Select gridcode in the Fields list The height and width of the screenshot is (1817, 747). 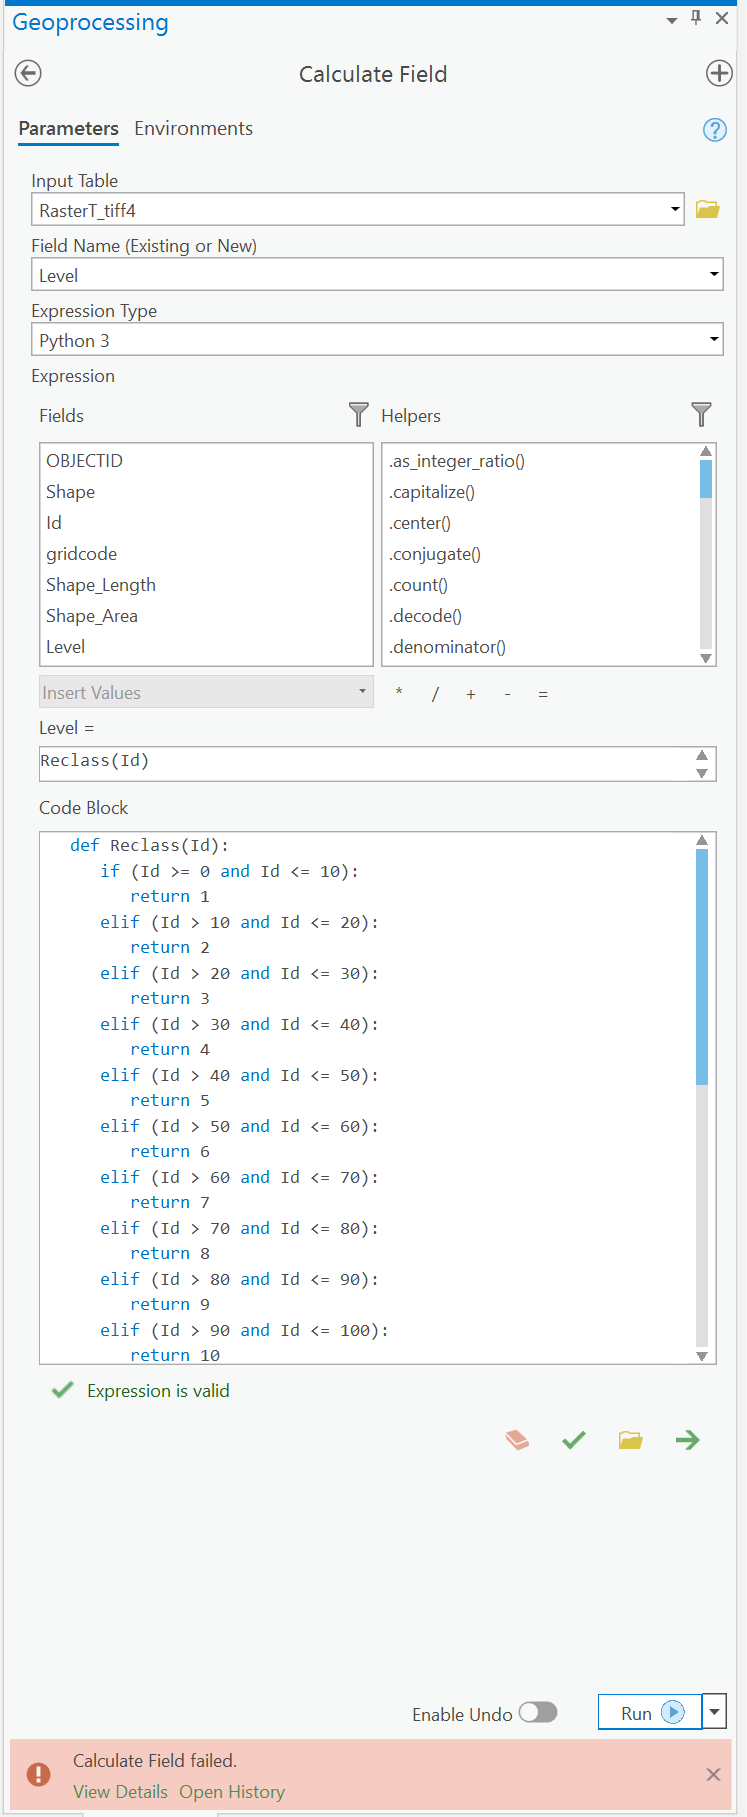(x=81, y=554)
